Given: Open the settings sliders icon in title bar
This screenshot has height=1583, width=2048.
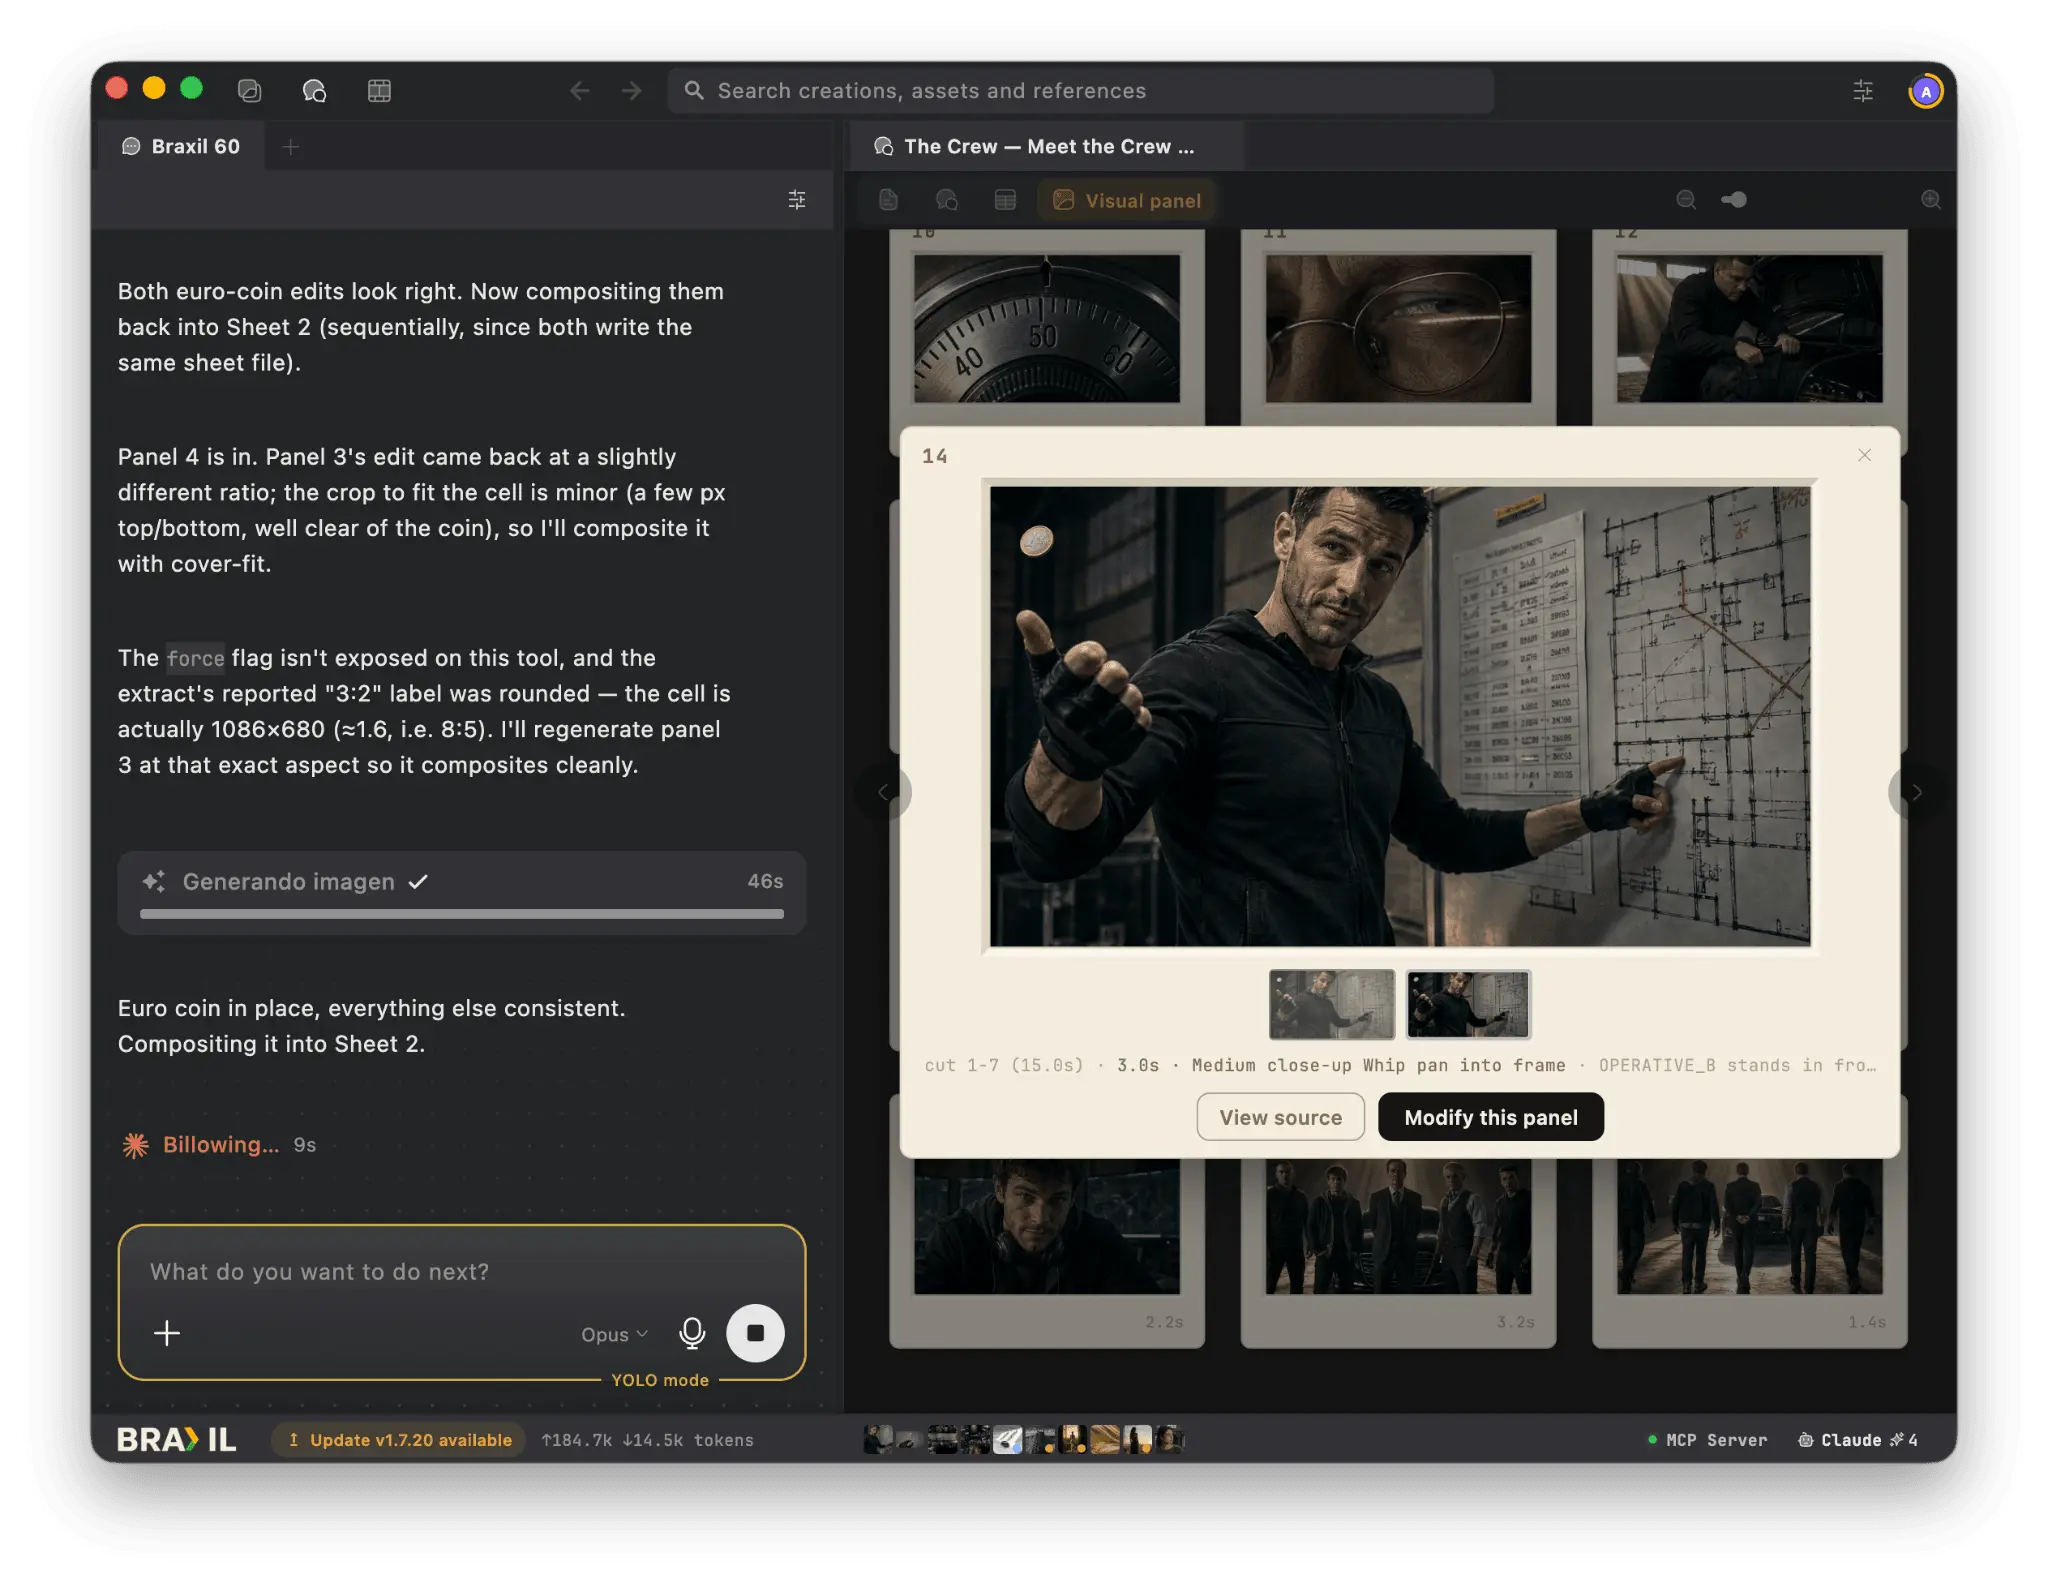Looking at the screenshot, I should 1863,91.
